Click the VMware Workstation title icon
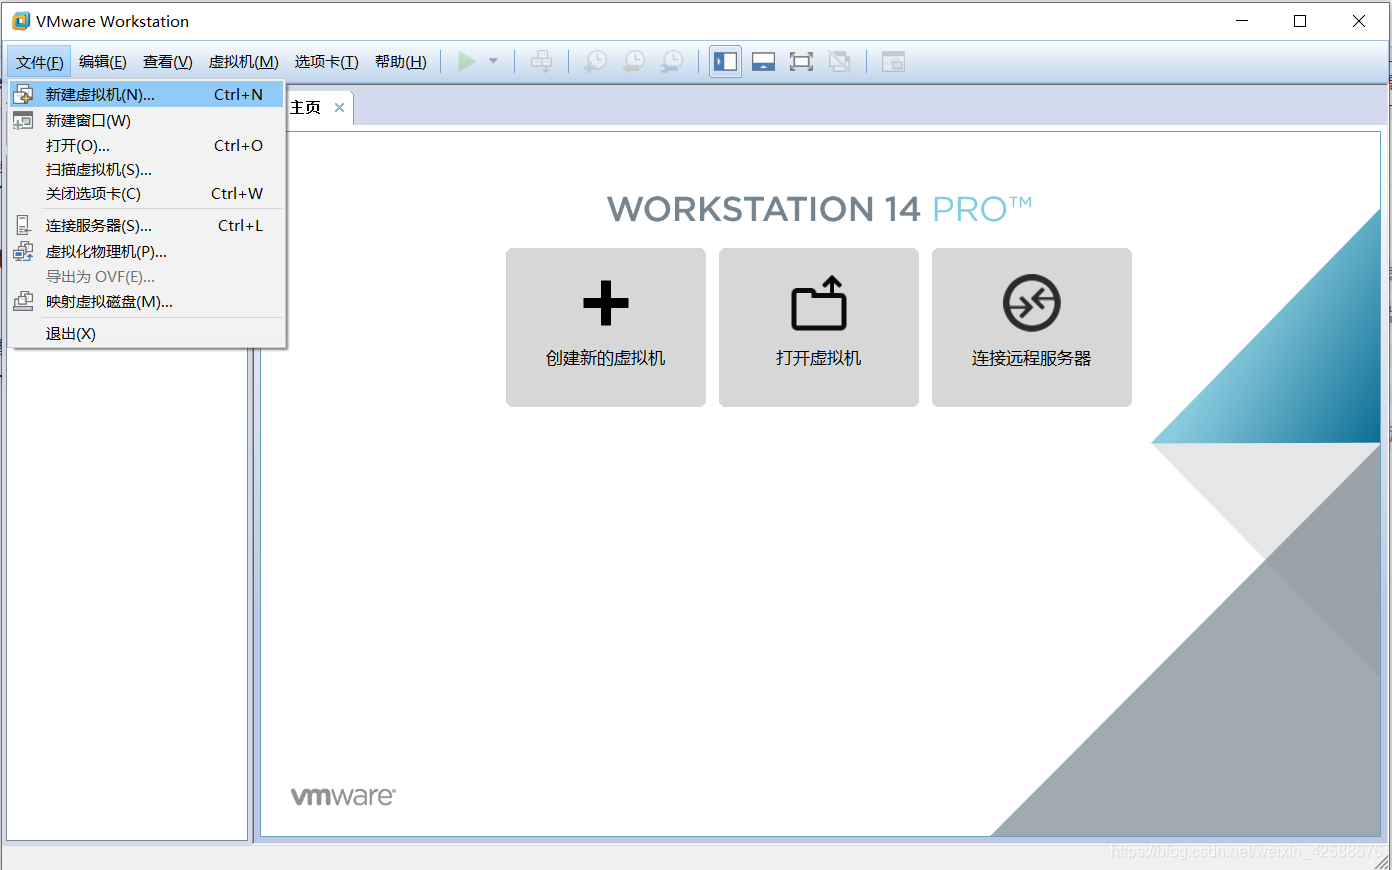The height and width of the screenshot is (870, 1392). click(x=21, y=21)
